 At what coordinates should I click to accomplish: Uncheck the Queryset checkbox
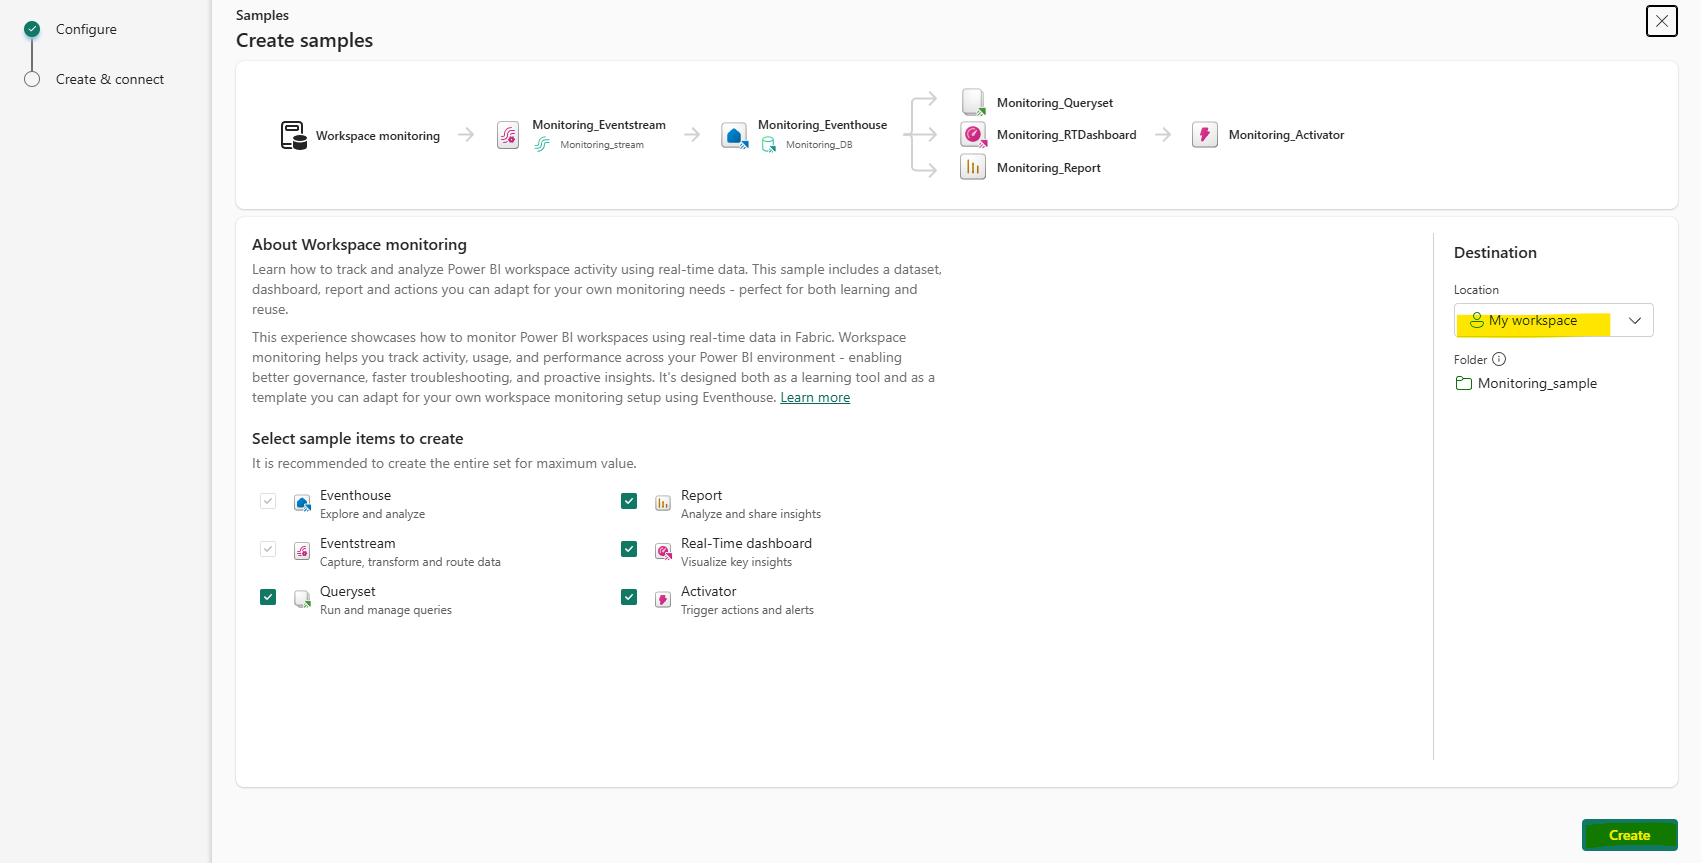click(268, 597)
